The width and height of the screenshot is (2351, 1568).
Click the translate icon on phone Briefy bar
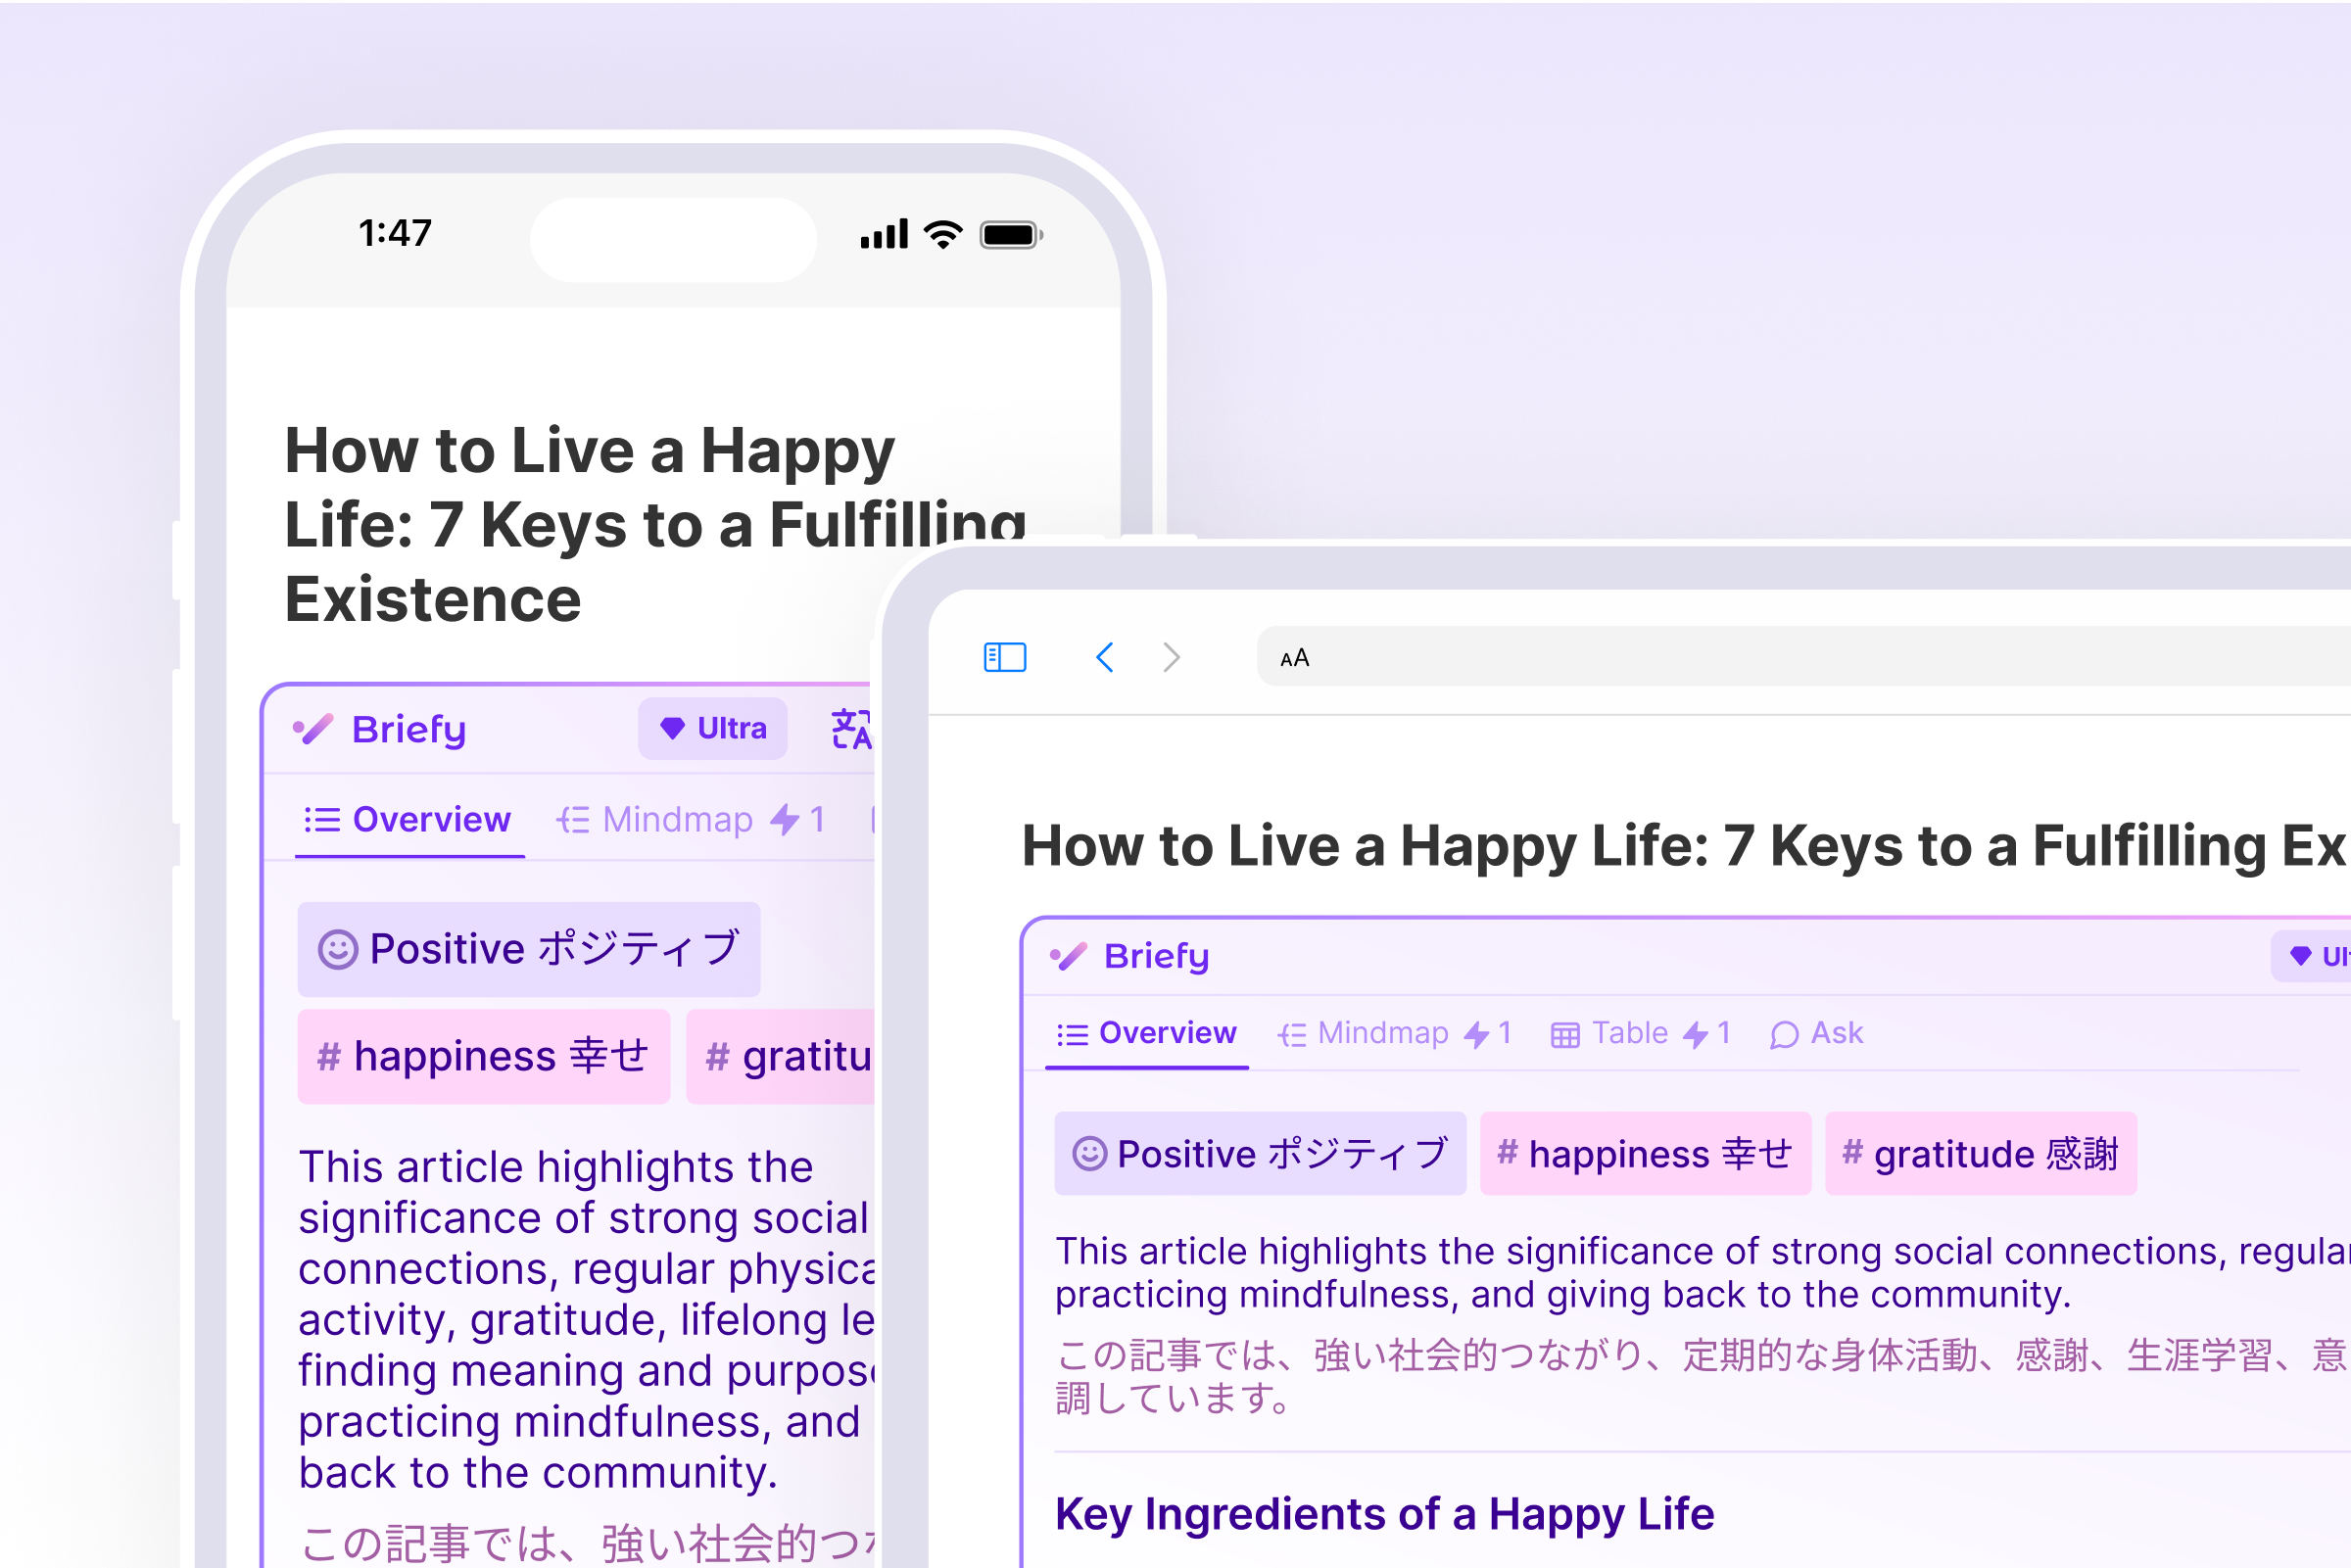[851, 729]
